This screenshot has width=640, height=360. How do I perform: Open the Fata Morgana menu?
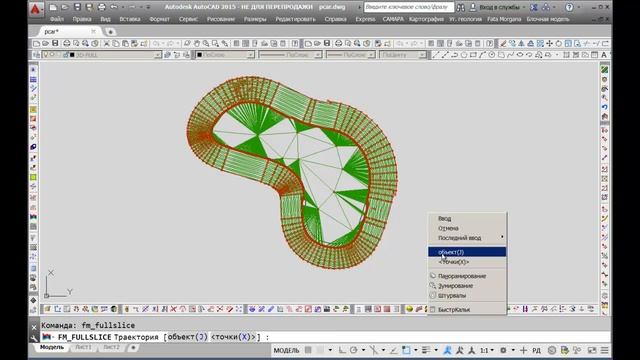pyautogui.click(x=504, y=19)
